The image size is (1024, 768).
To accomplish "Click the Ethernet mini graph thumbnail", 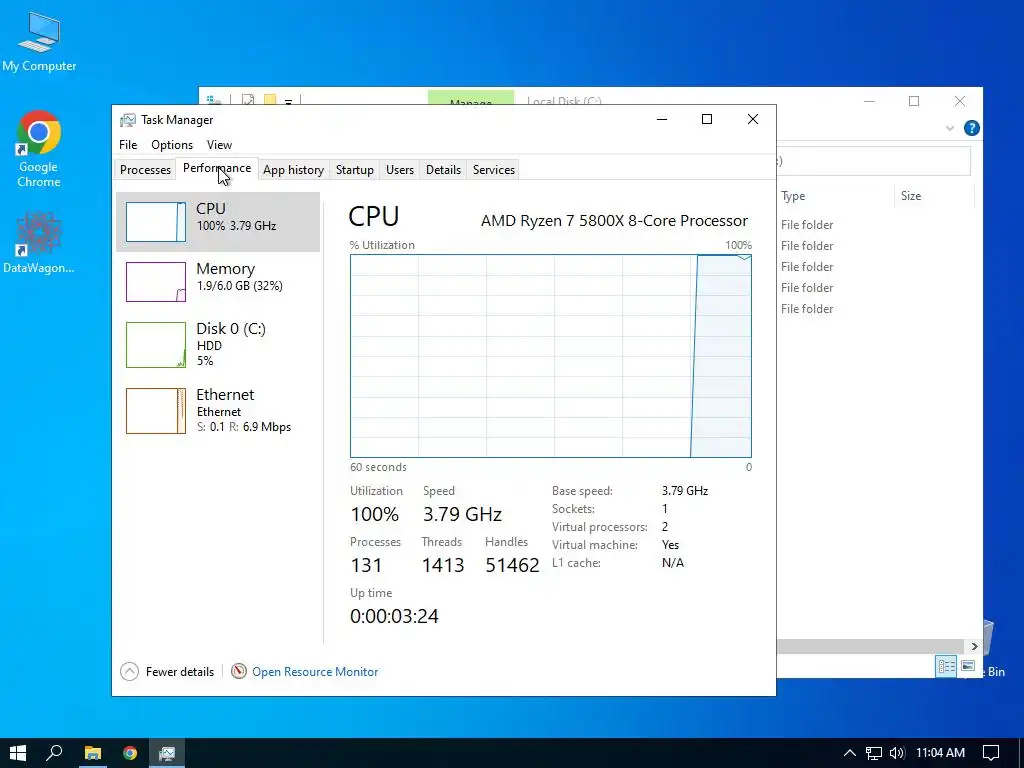I will [156, 411].
